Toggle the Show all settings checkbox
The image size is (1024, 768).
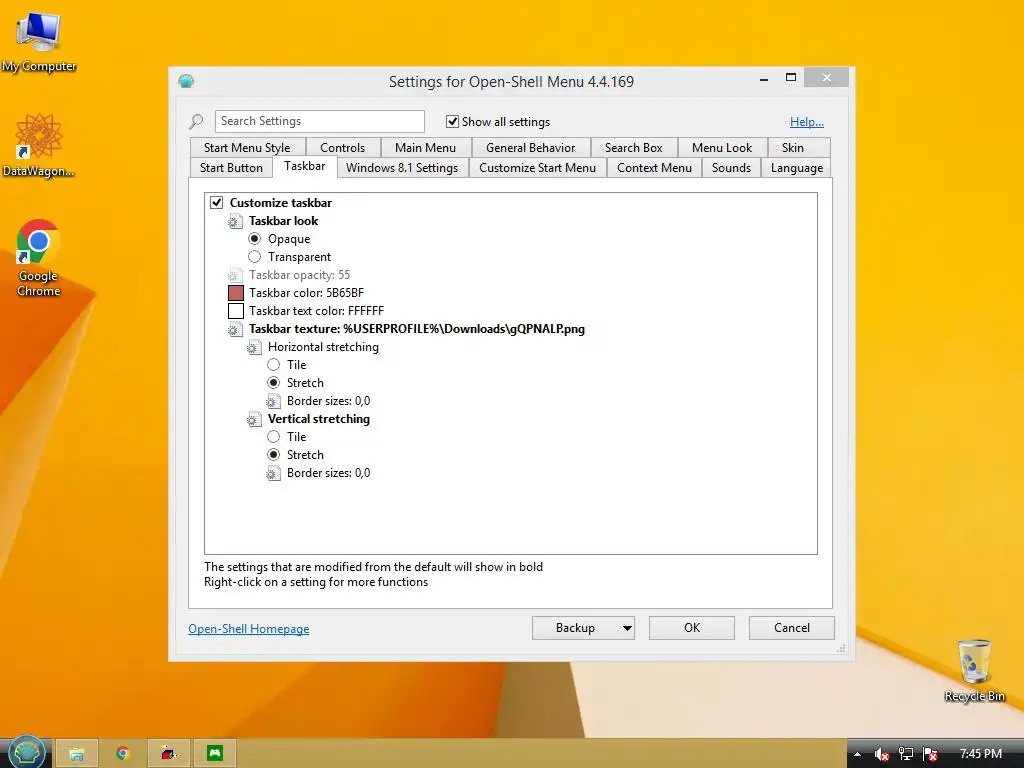(x=452, y=121)
